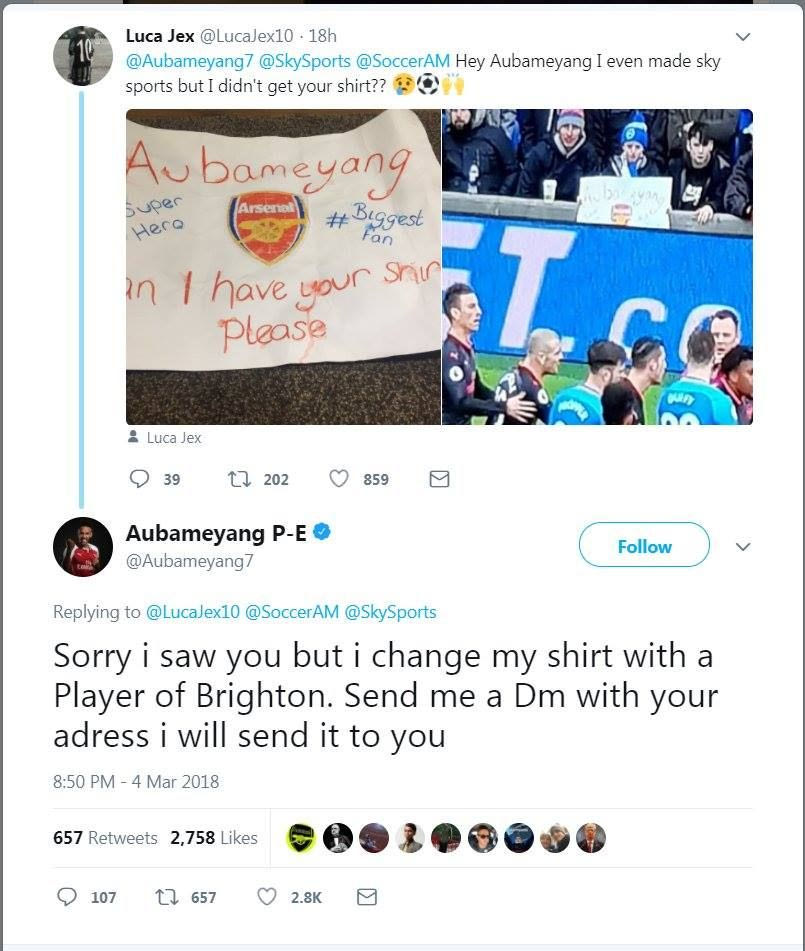Open the tweet timestamp 8:50 PM - 4 Mar 2018

[x=136, y=781]
